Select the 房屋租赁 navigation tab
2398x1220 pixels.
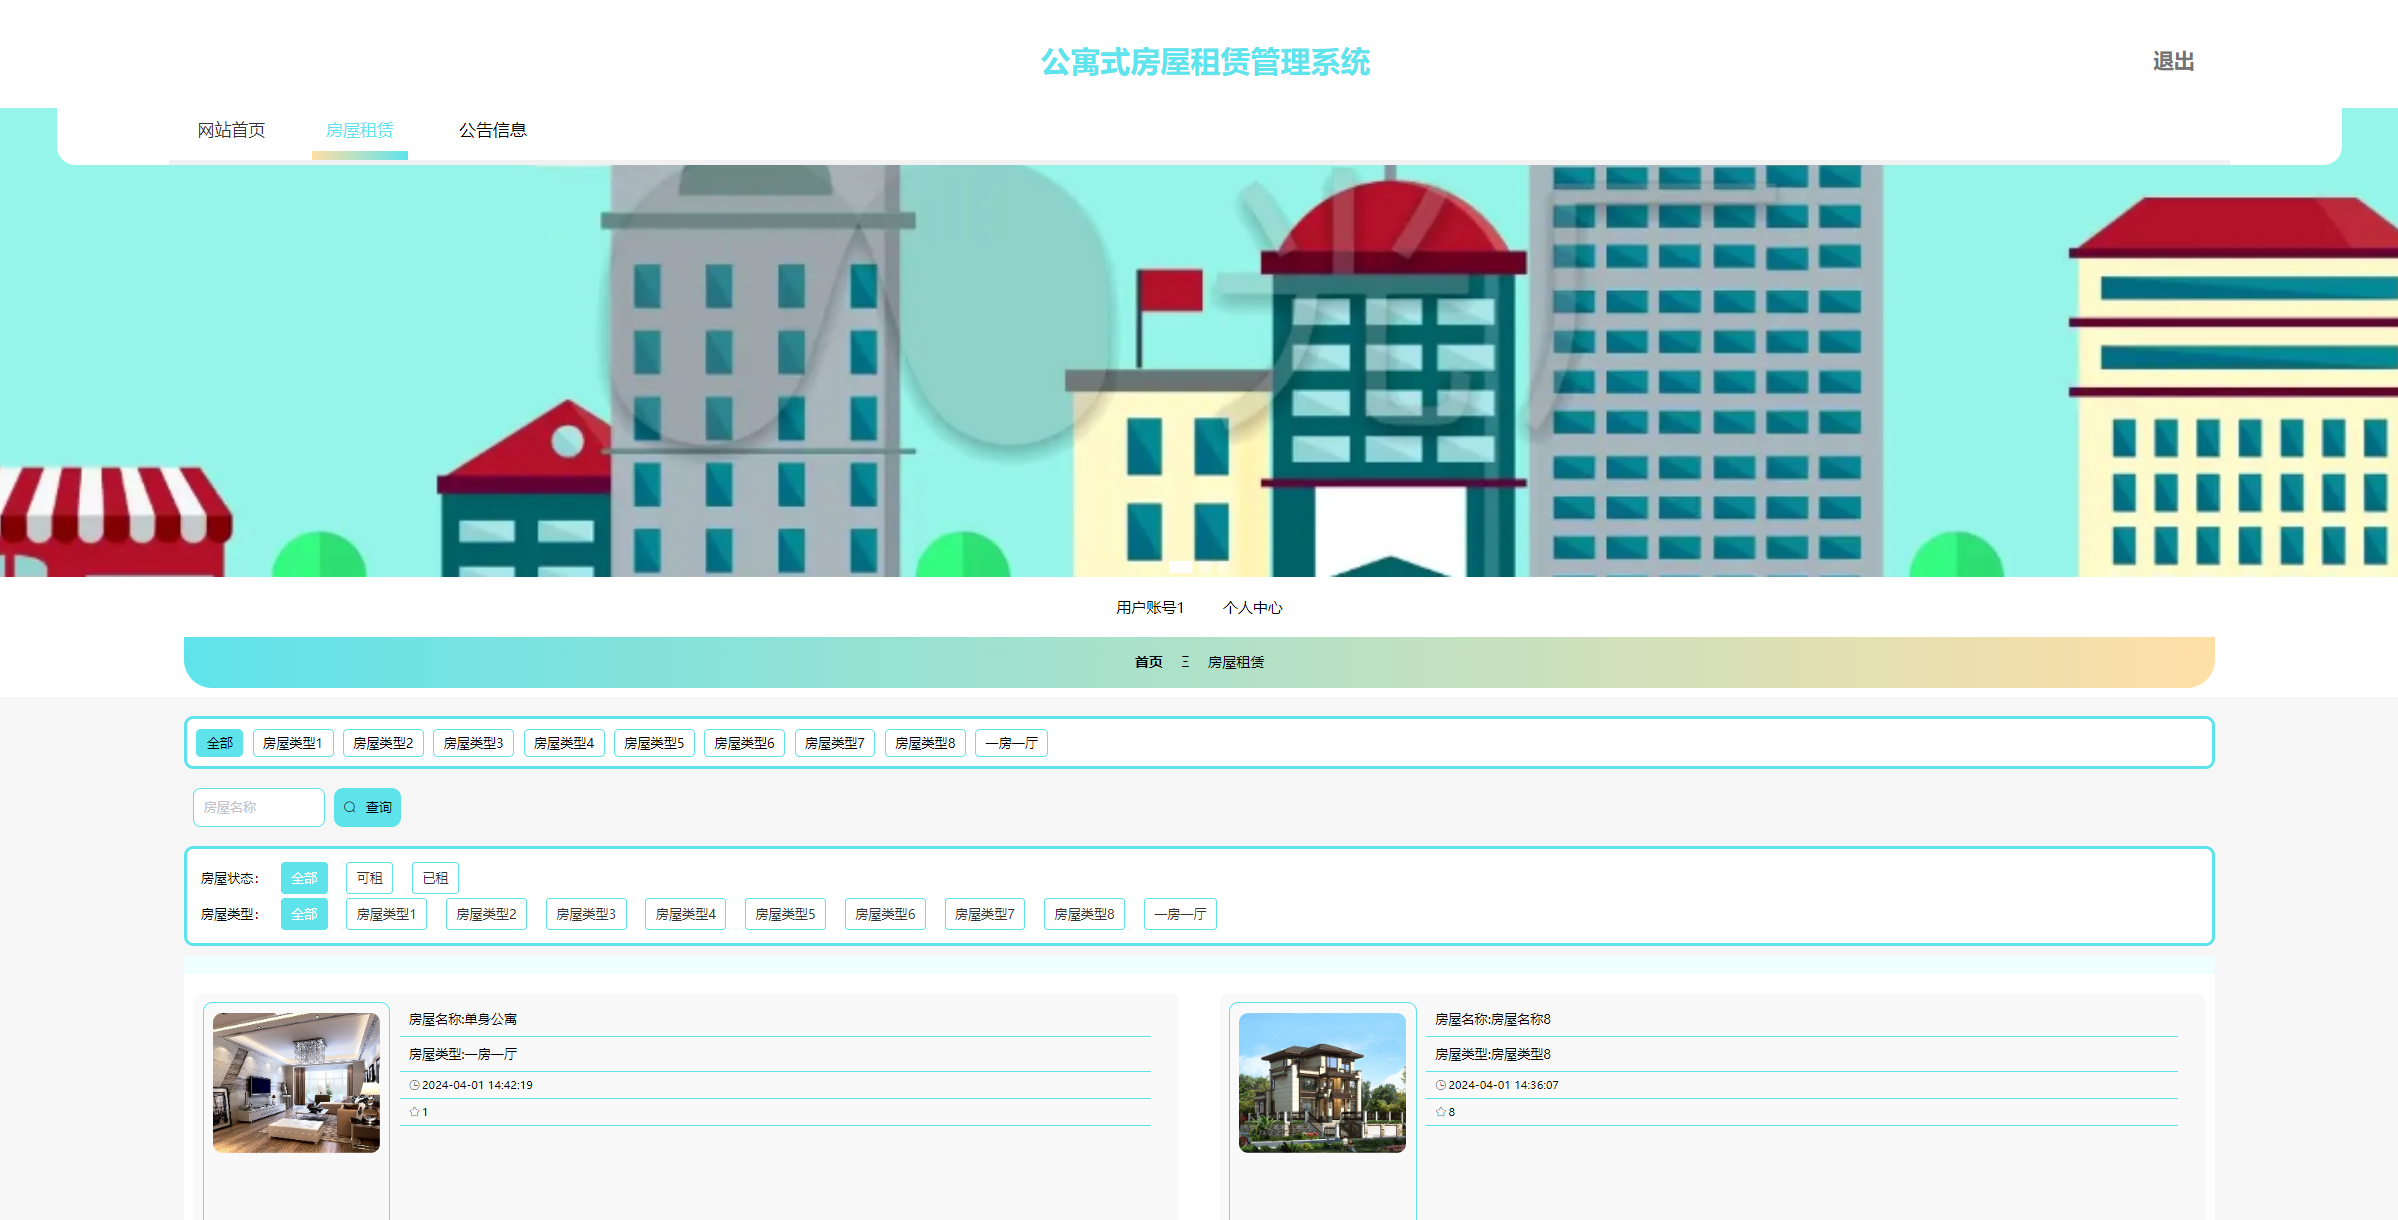tap(359, 129)
